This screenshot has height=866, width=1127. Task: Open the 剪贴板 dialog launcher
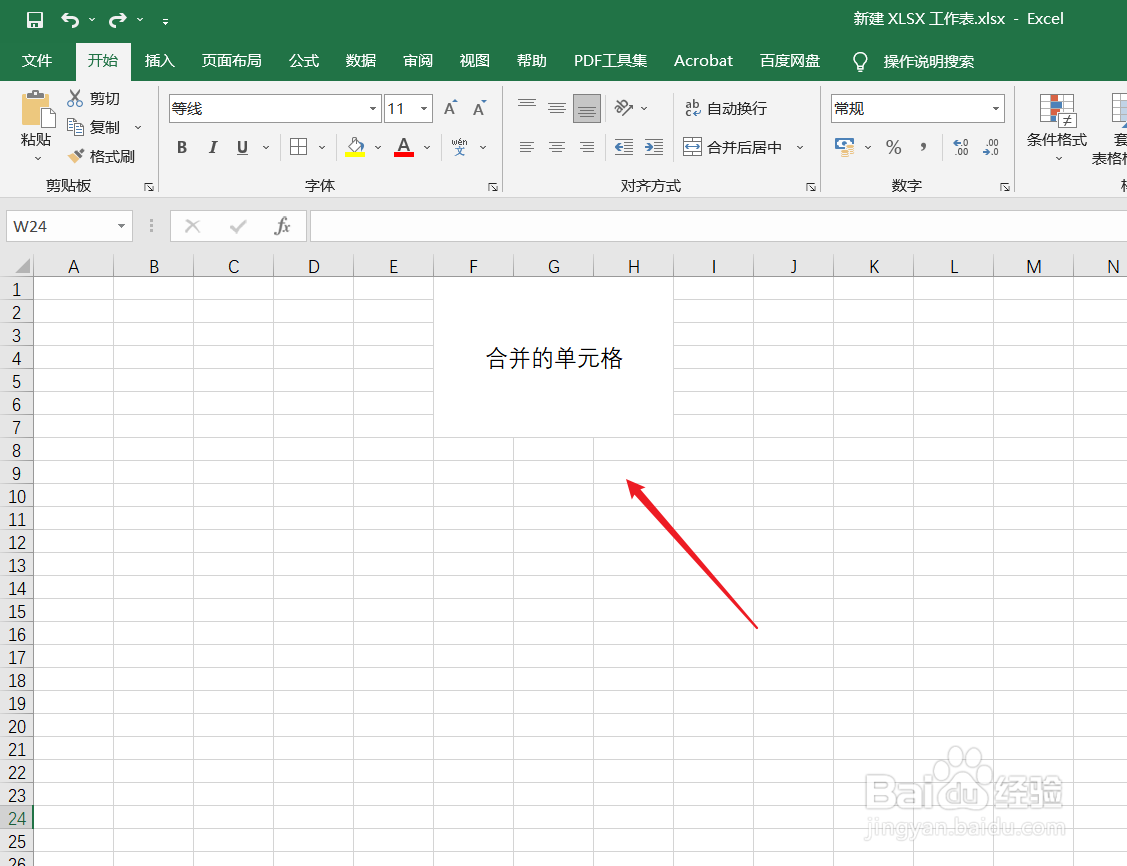pos(149,187)
